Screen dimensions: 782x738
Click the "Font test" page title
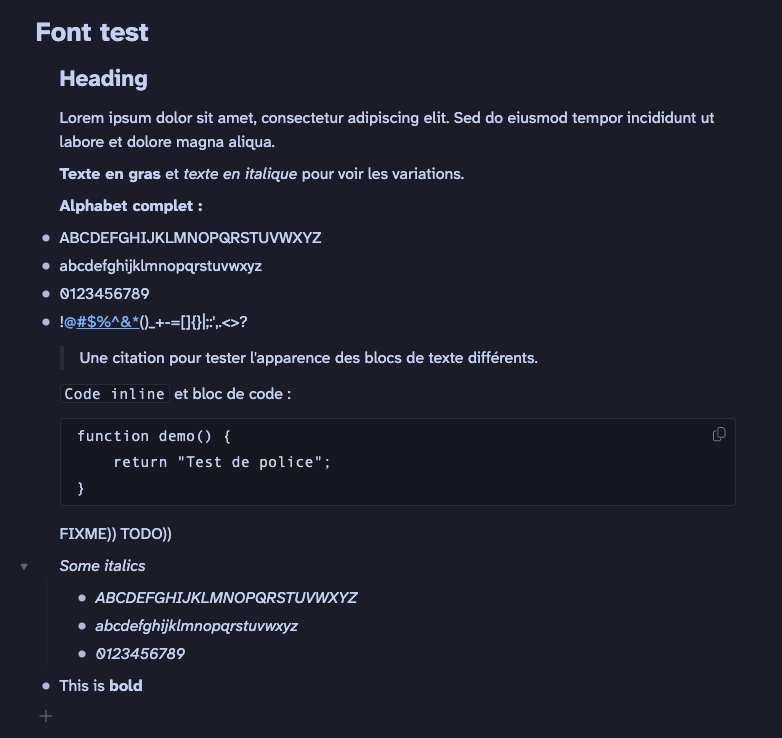[92, 32]
